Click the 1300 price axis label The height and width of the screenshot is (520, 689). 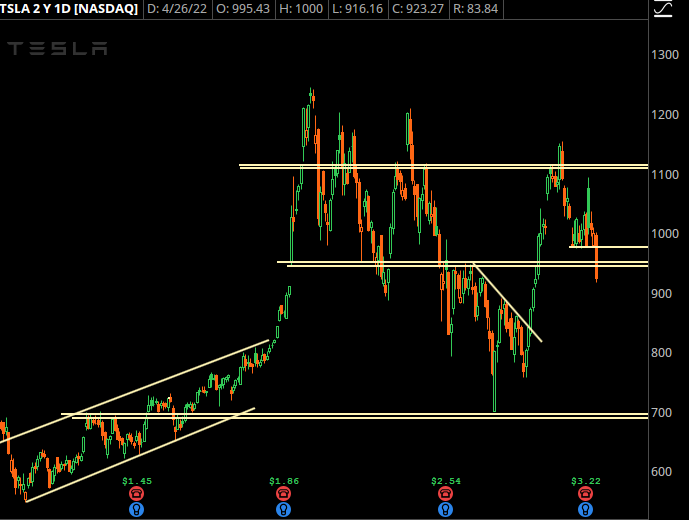tap(665, 55)
